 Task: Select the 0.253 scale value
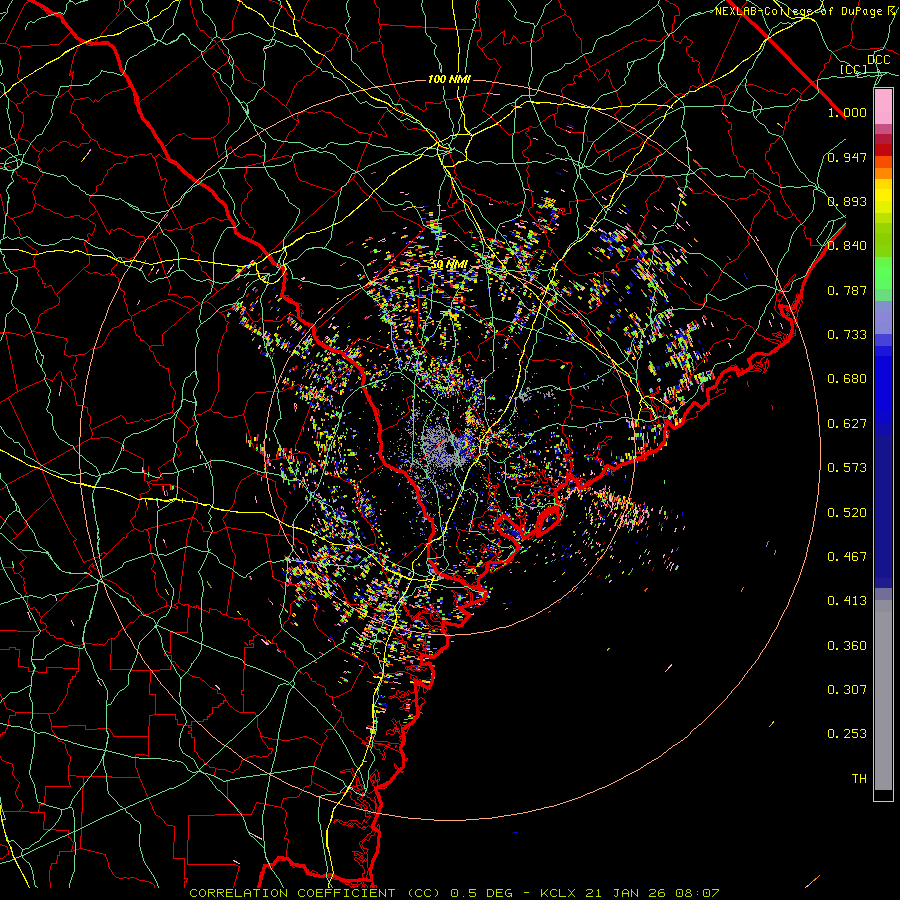click(x=847, y=734)
